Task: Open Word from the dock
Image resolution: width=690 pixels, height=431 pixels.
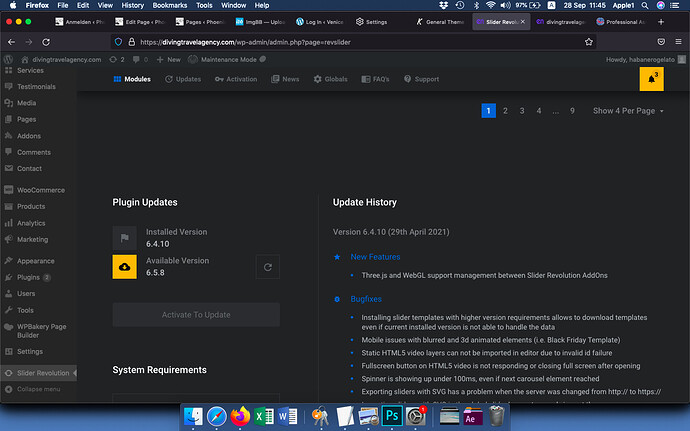Action: pyautogui.click(x=287, y=416)
